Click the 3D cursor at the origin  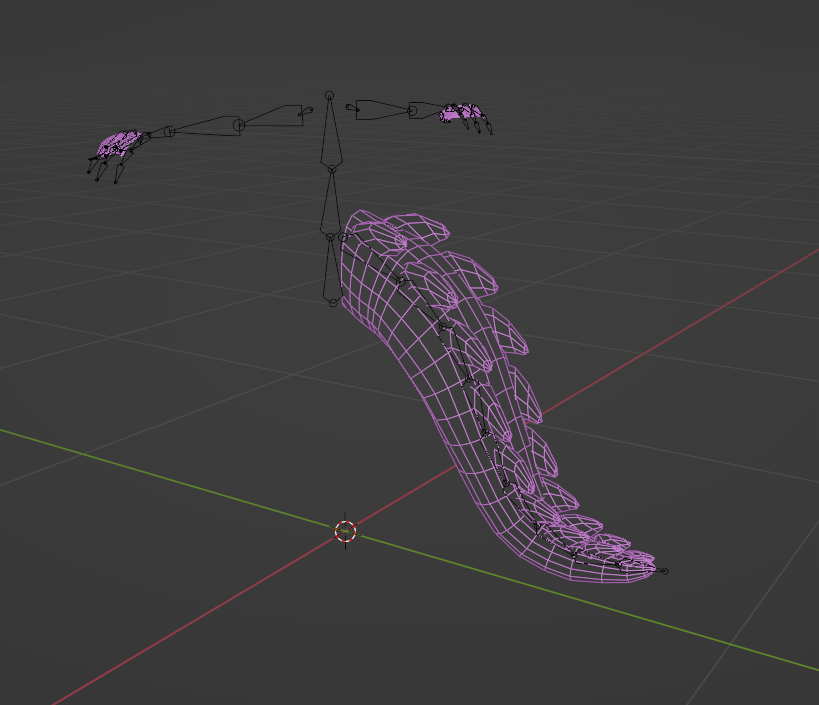(345, 531)
